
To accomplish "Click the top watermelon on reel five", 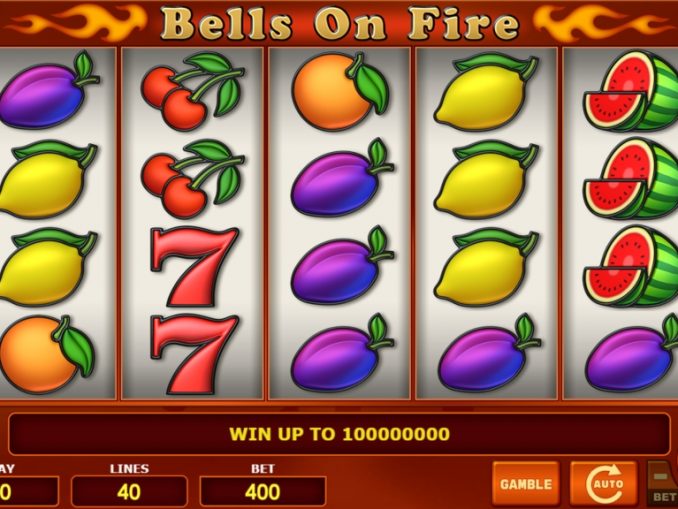I will (x=630, y=92).
